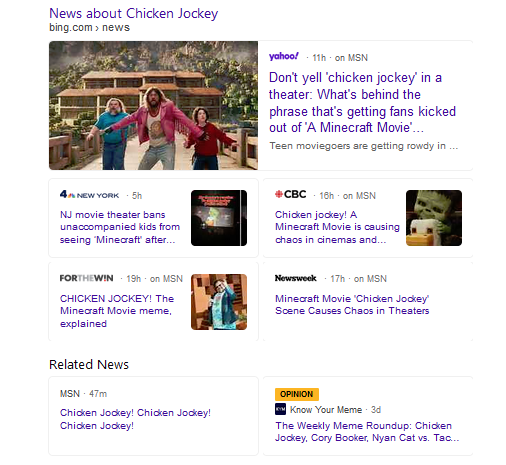The image size is (506, 465).
Task: Click the 'Know Your Meme' source name
Action: [x=326, y=410]
